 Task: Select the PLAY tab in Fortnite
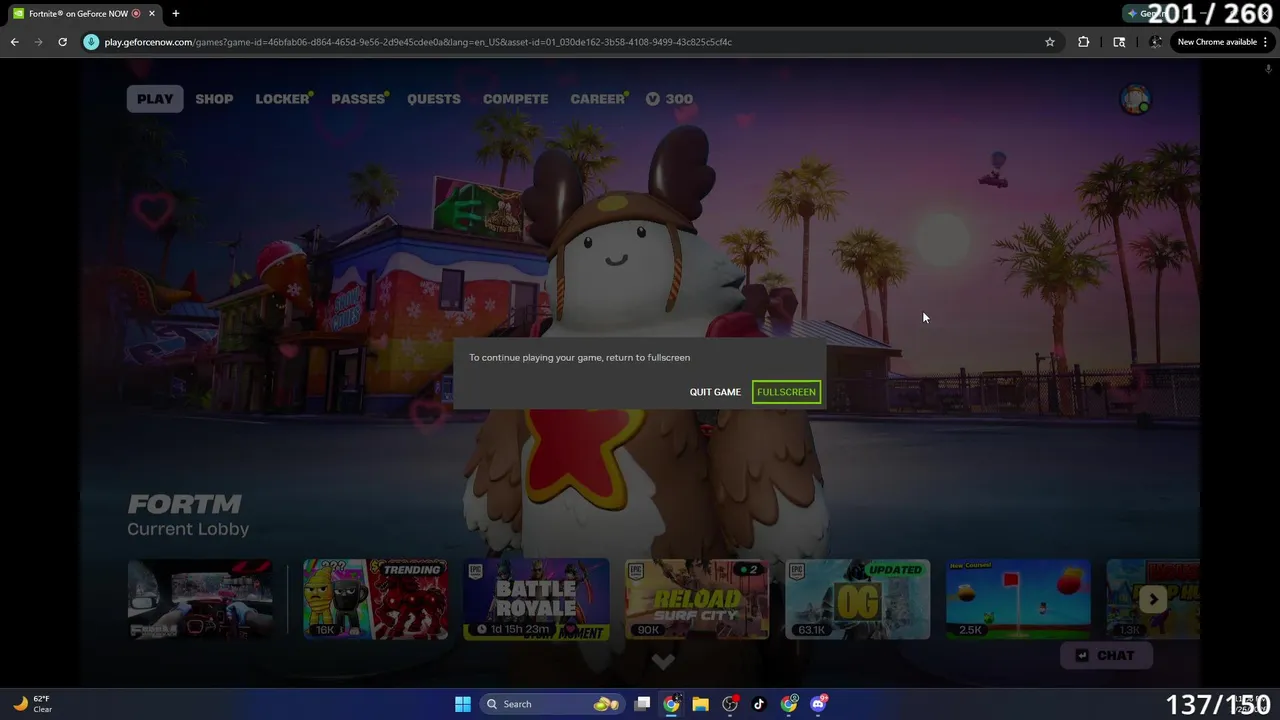coord(155,99)
